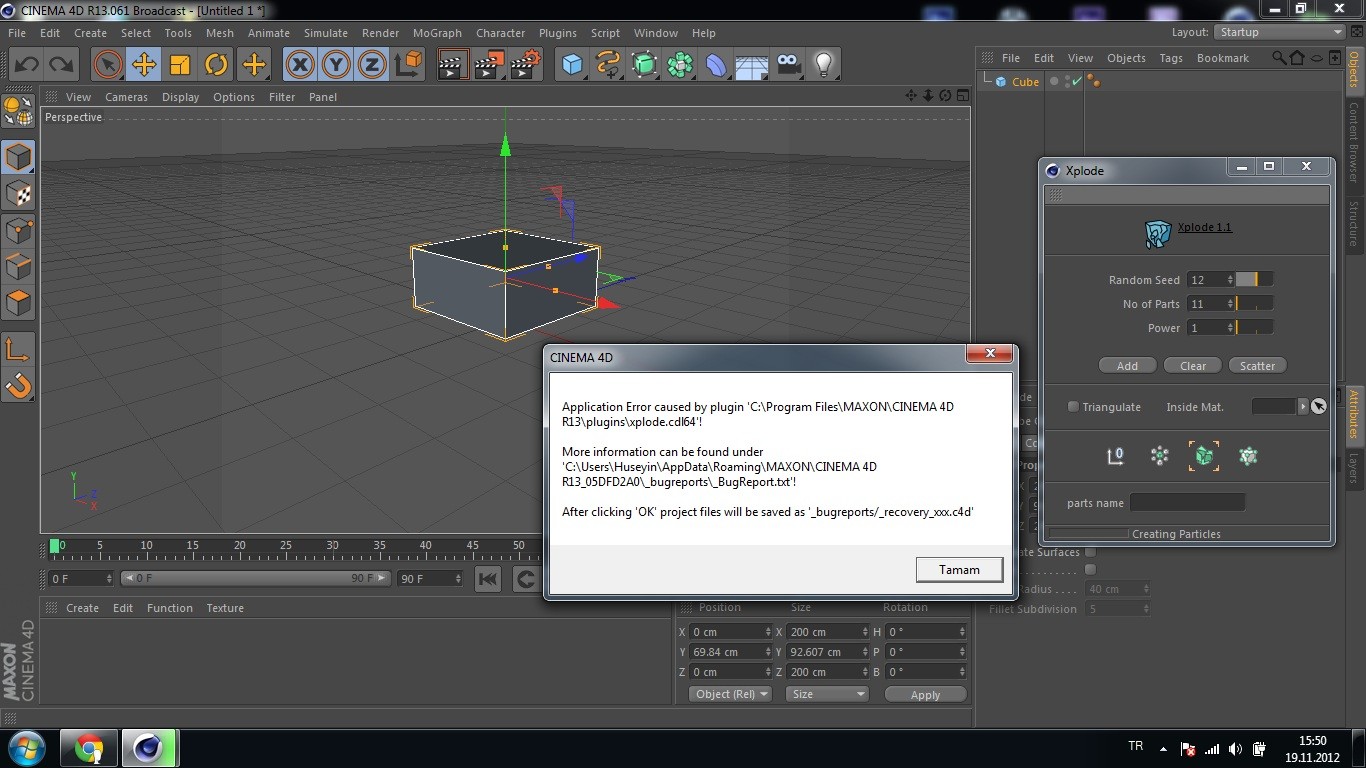Open the Layout Startup dropdown
The width and height of the screenshot is (1366, 768).
(x=1281, y=32)
